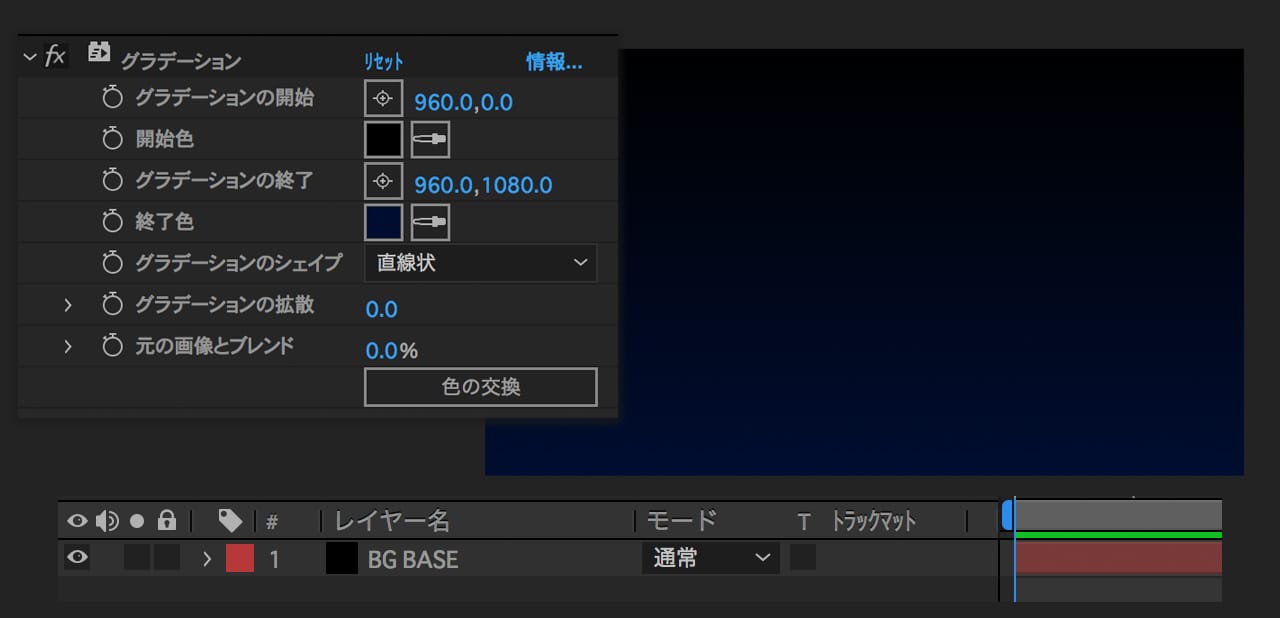Click the stopwatch next to 開始色
The height and width of the screenshot is (618, 1280).
tap(112, 139)
